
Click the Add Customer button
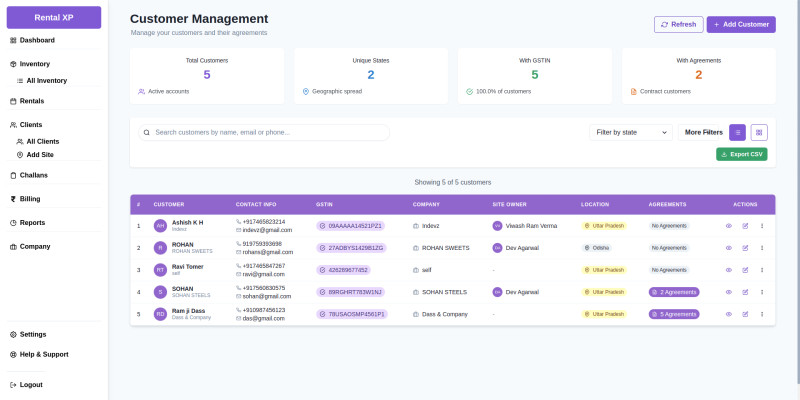[740, 24]
